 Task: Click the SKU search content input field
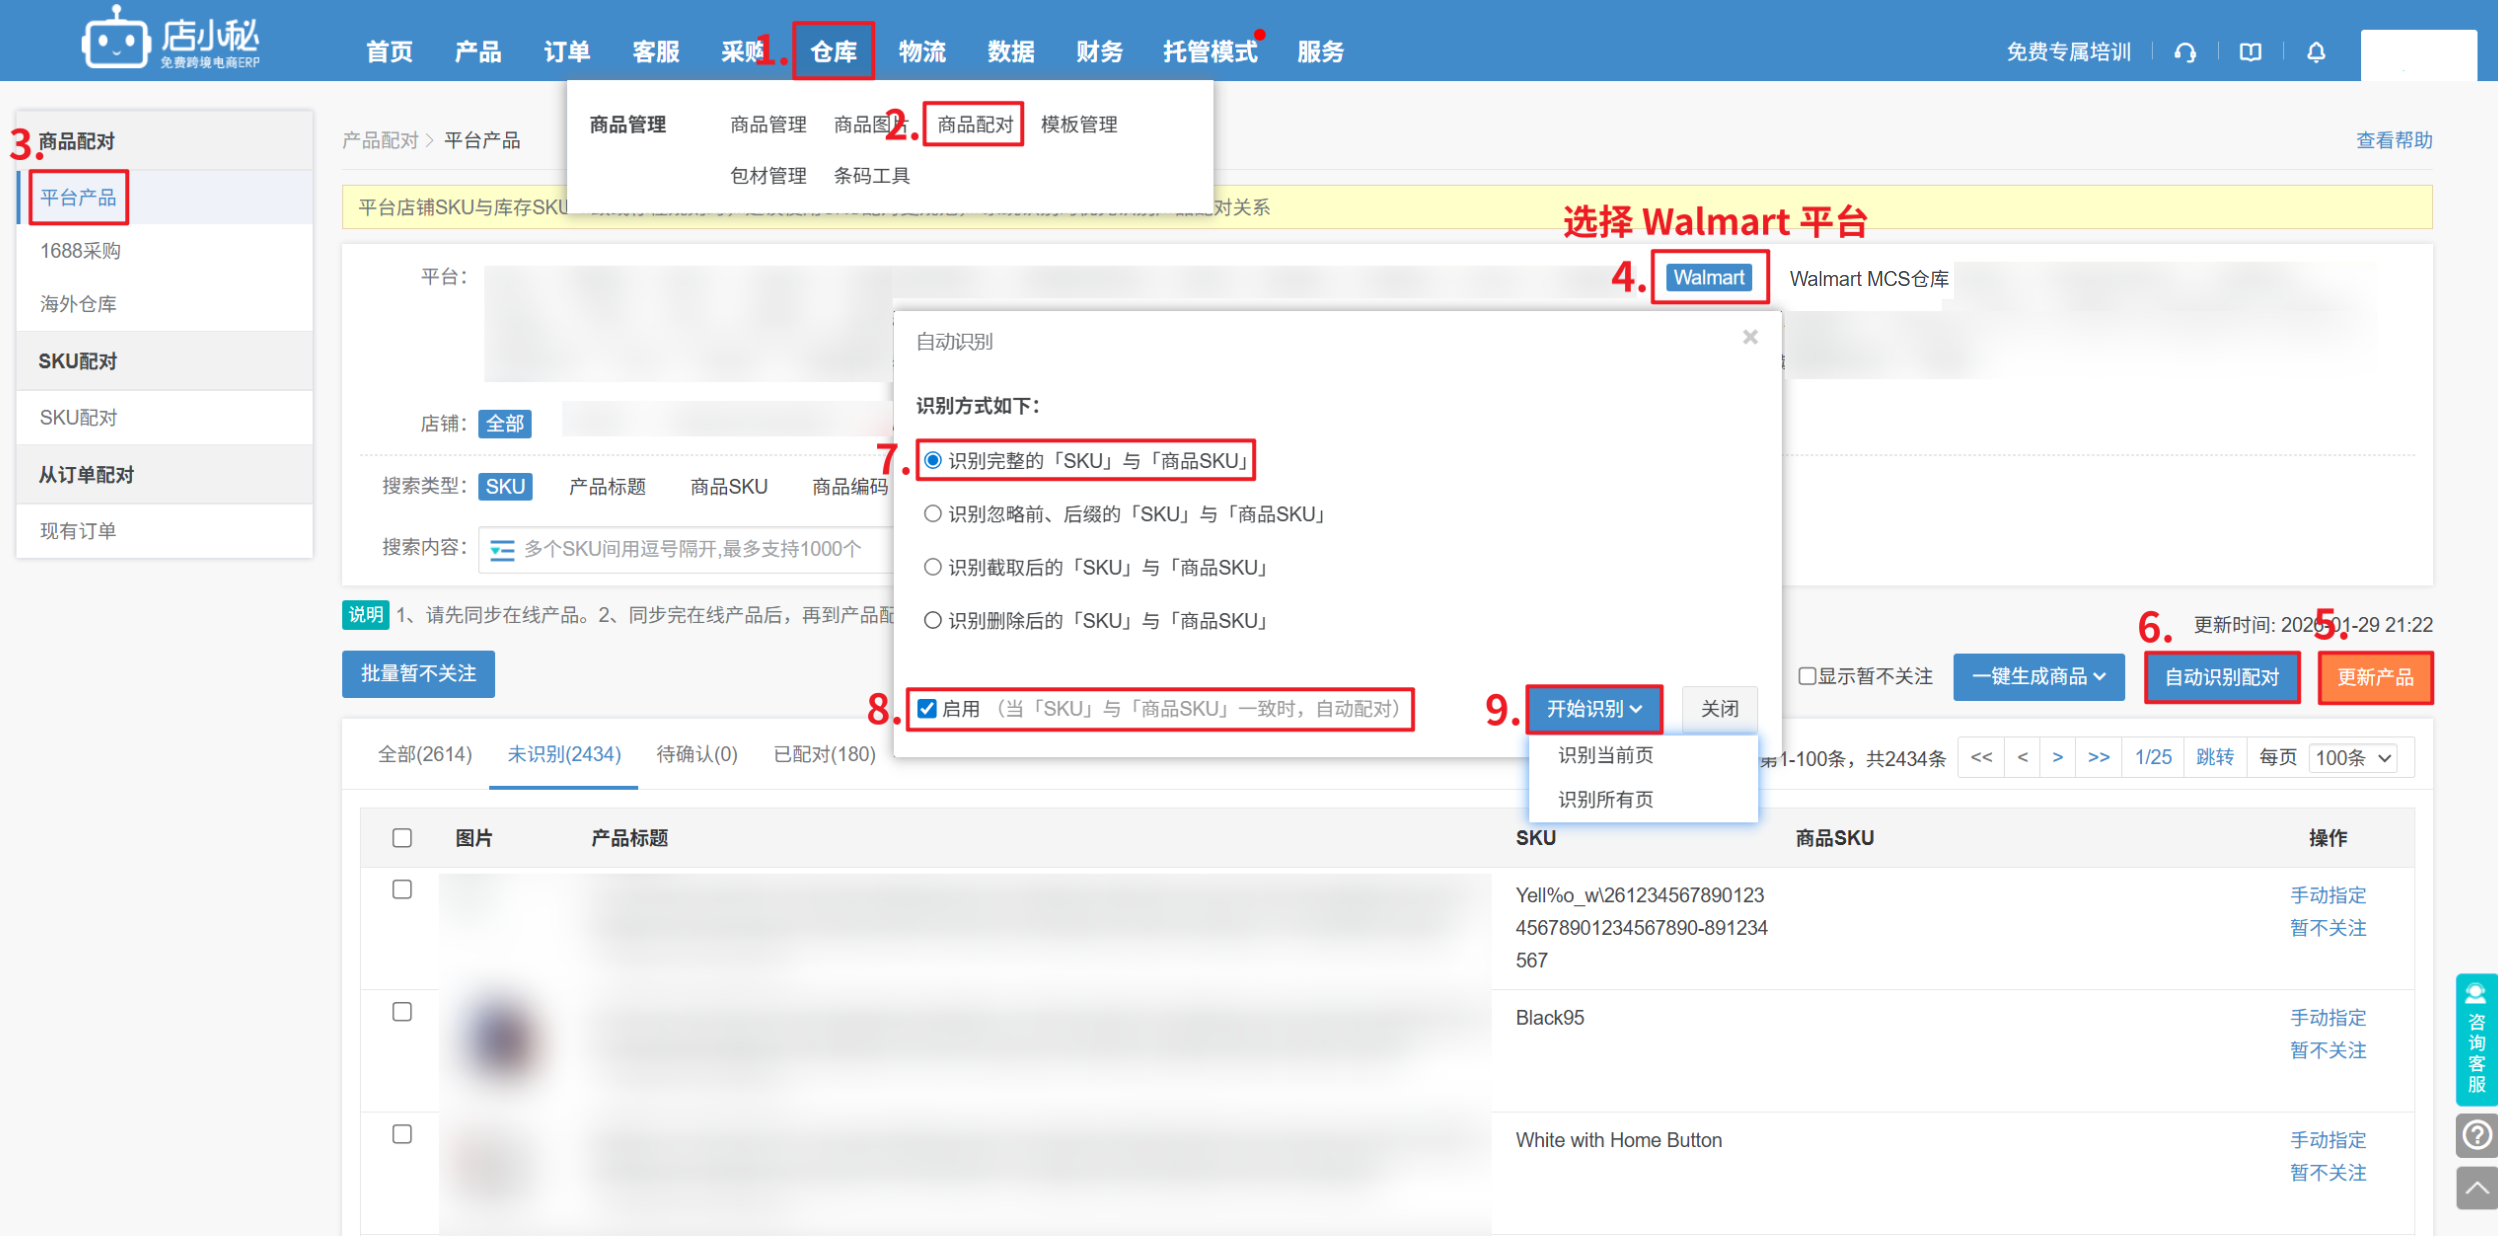tap(700, 549)
